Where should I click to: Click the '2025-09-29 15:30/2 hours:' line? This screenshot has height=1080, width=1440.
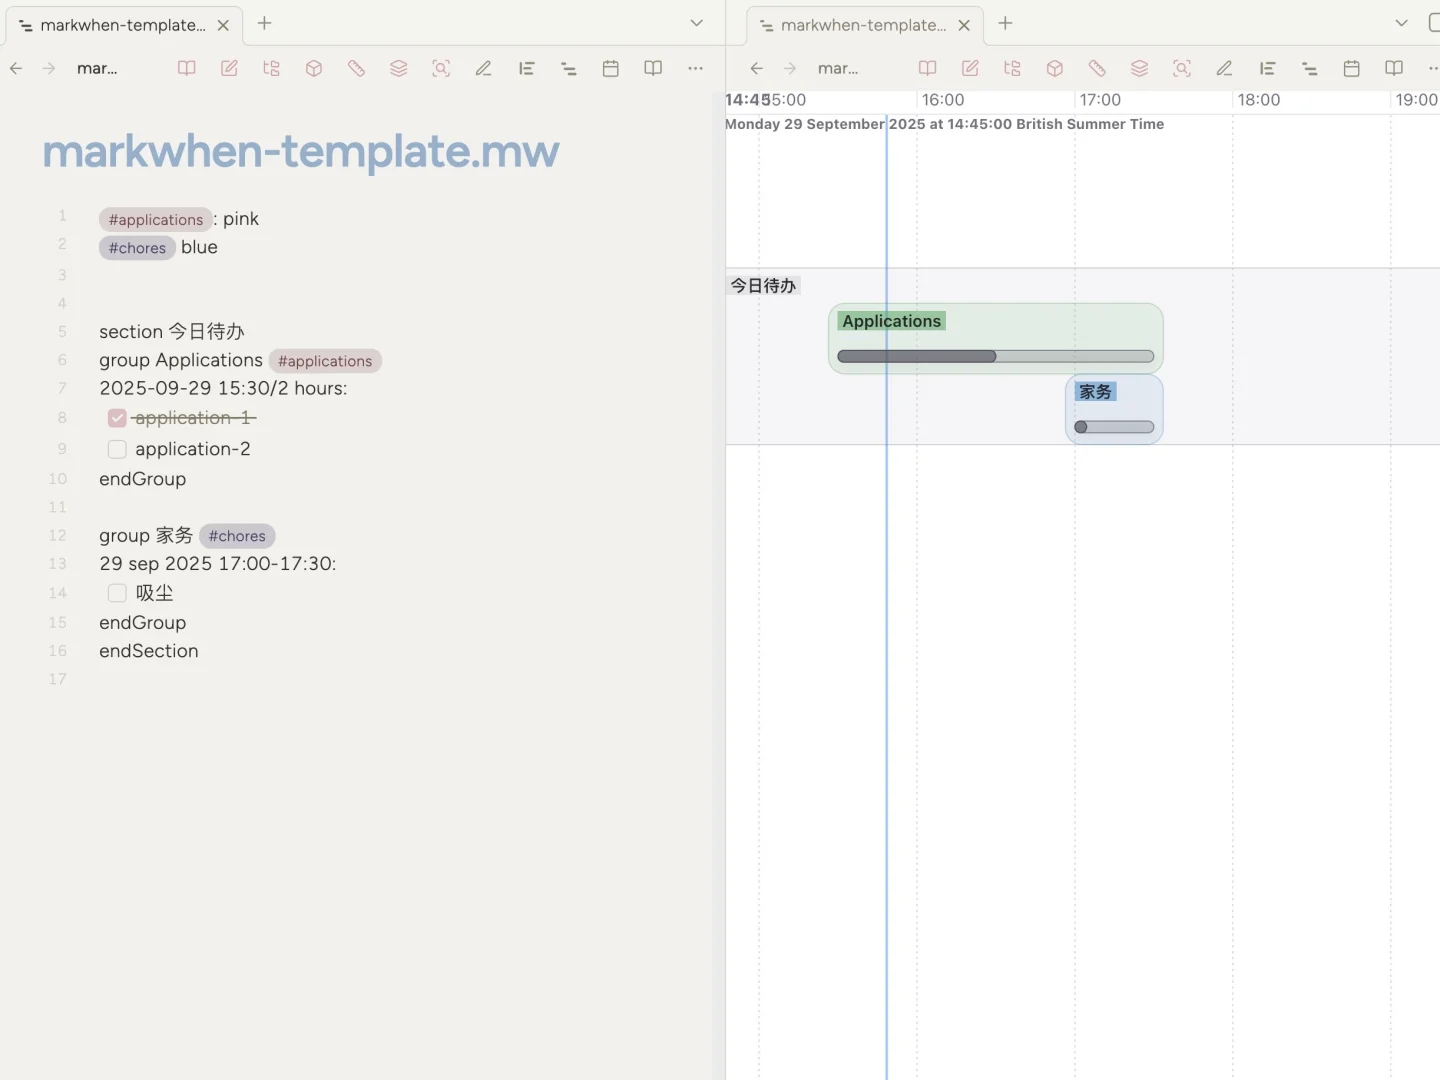click(223, 388)
